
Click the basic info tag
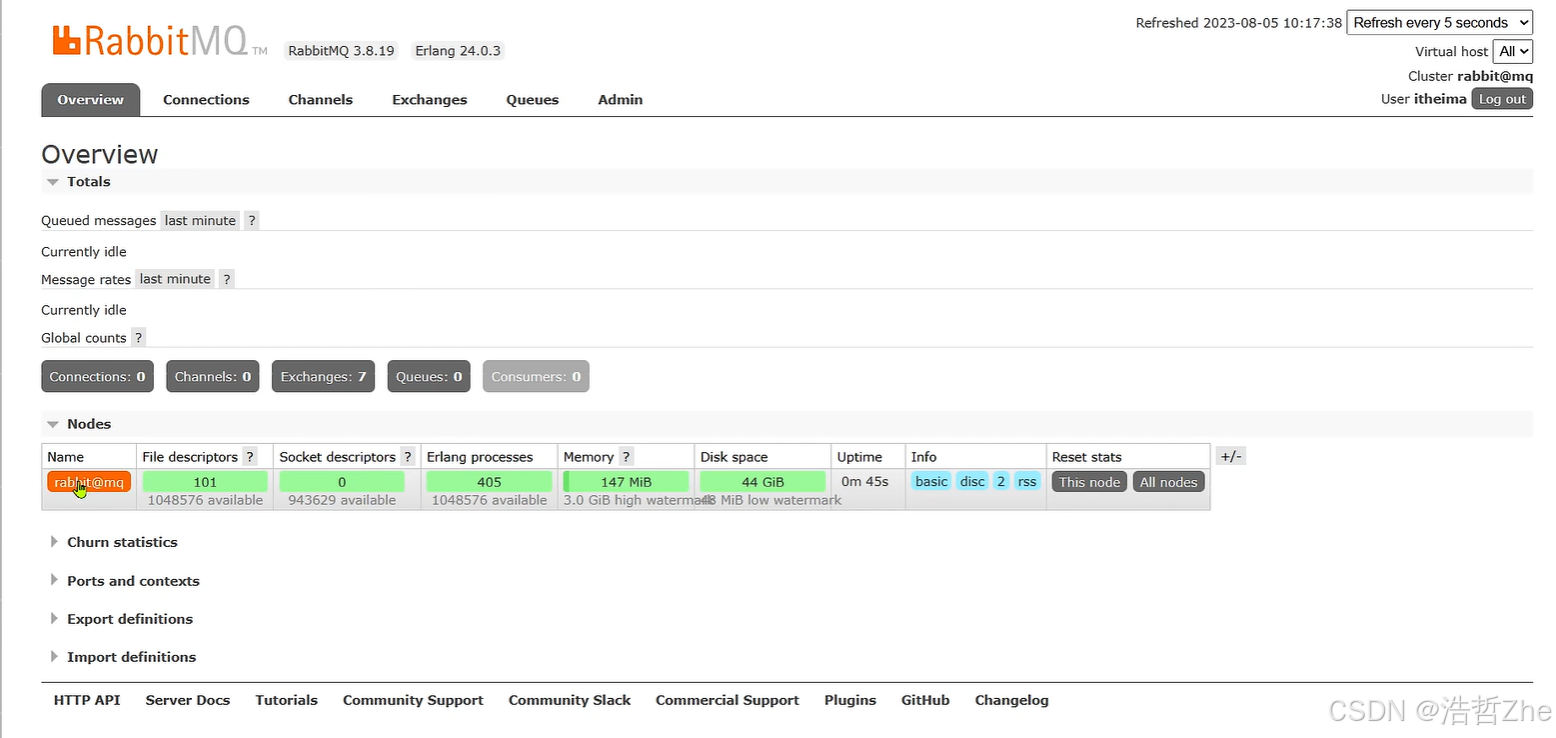(x=931, y=482)
